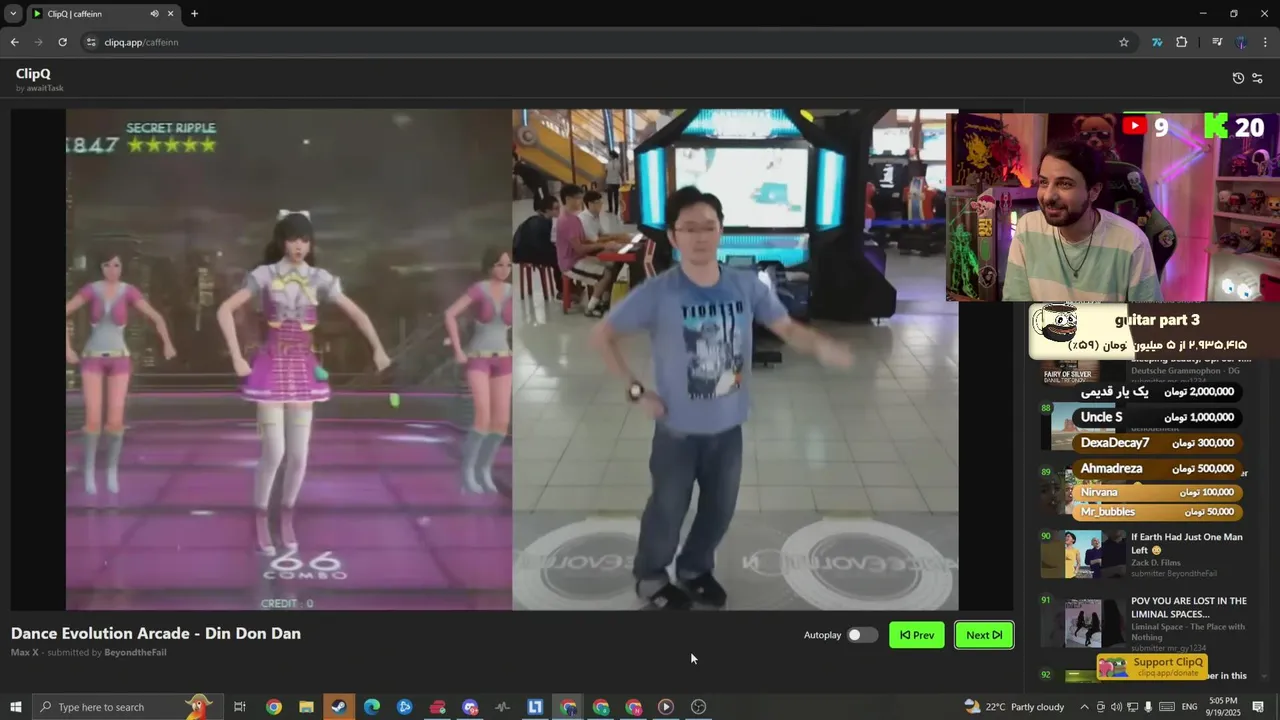This screenshot has width=1280, height=720.
Task: Skip to the next clip with Next
Action: [984, 635]
